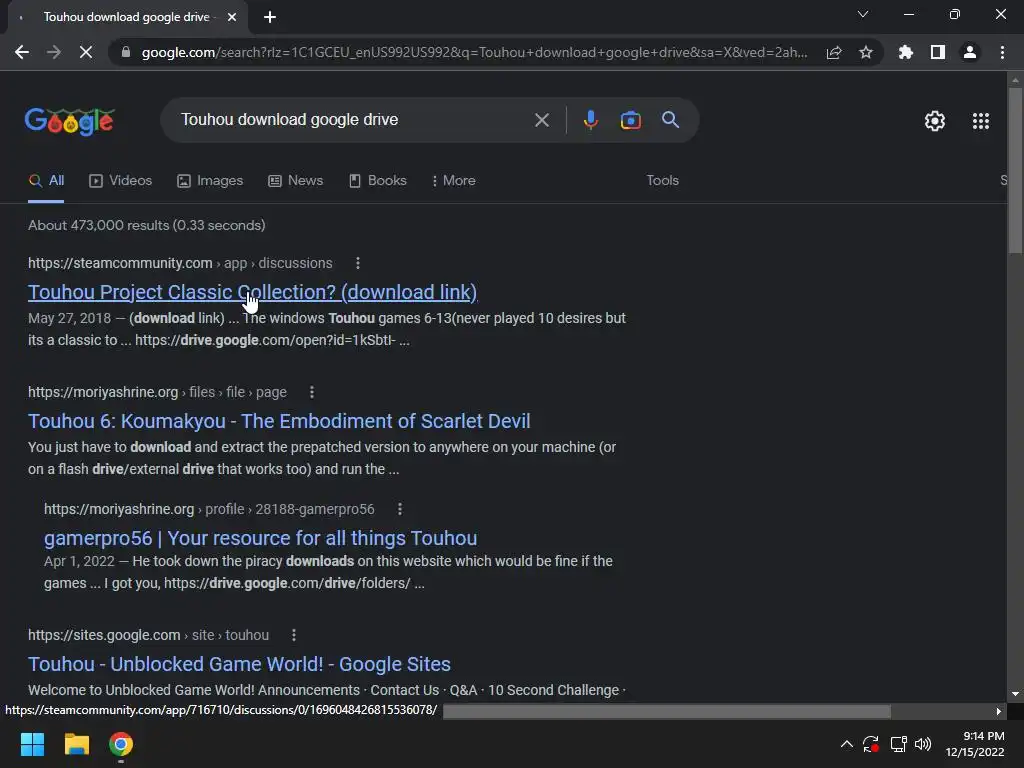The width and height of the screenshot is (1024, 768).
Task: Search by image with camera icon
Action: tap(630, 120)
